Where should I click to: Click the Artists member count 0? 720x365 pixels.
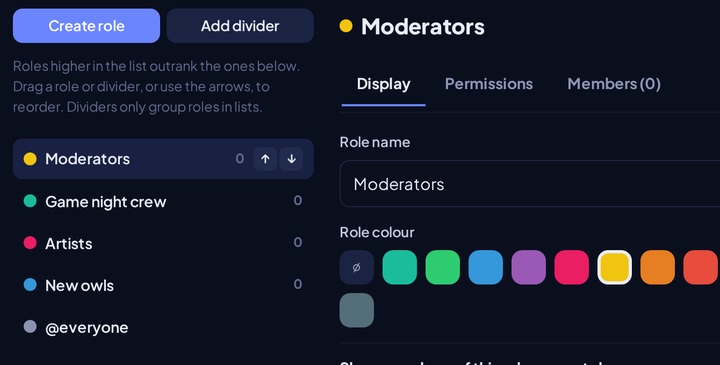coord(298,242)
